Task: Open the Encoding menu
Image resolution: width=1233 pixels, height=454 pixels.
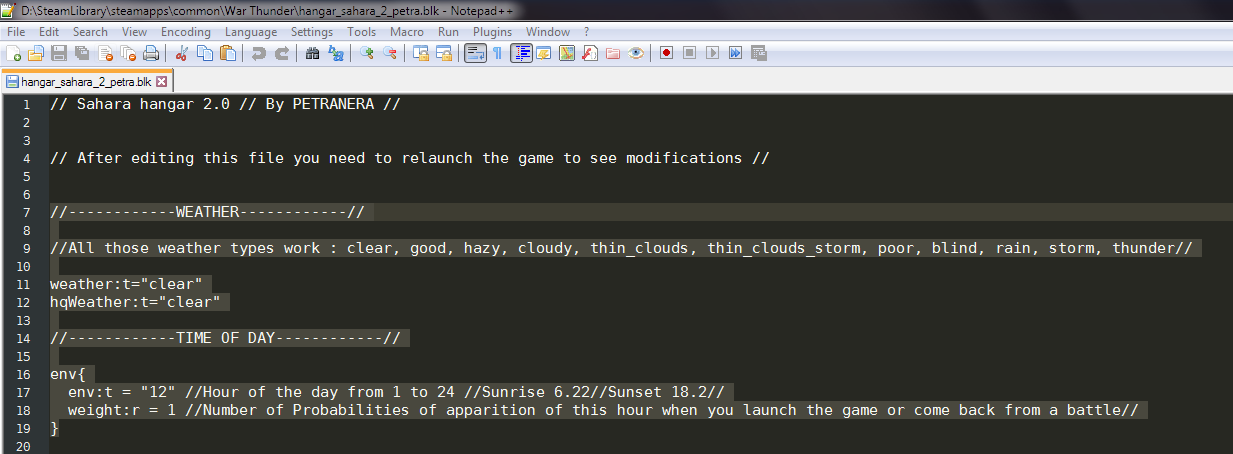Action: [x=186, y=32]
